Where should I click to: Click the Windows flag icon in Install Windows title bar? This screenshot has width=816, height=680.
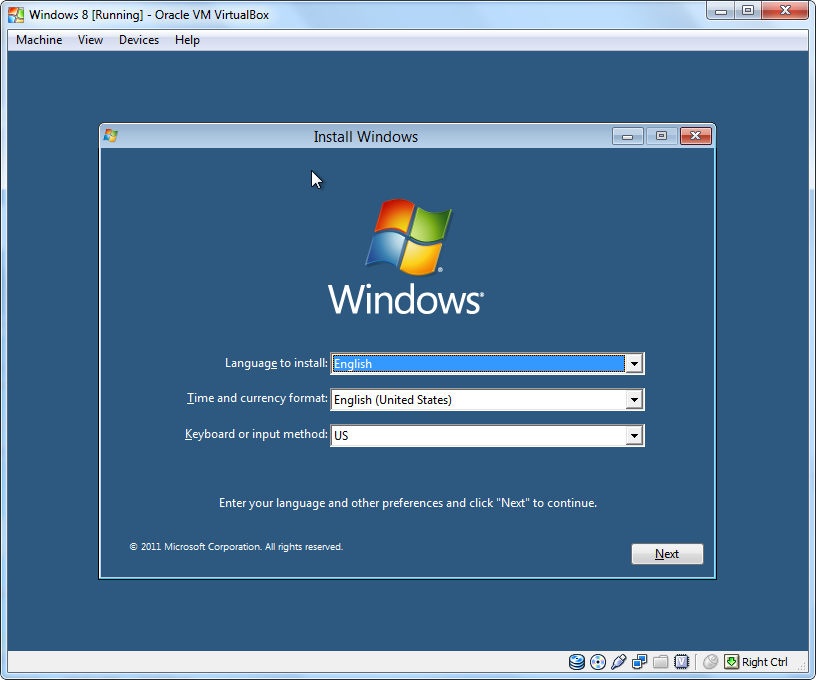pyautogui.click(x=110, y=136)
